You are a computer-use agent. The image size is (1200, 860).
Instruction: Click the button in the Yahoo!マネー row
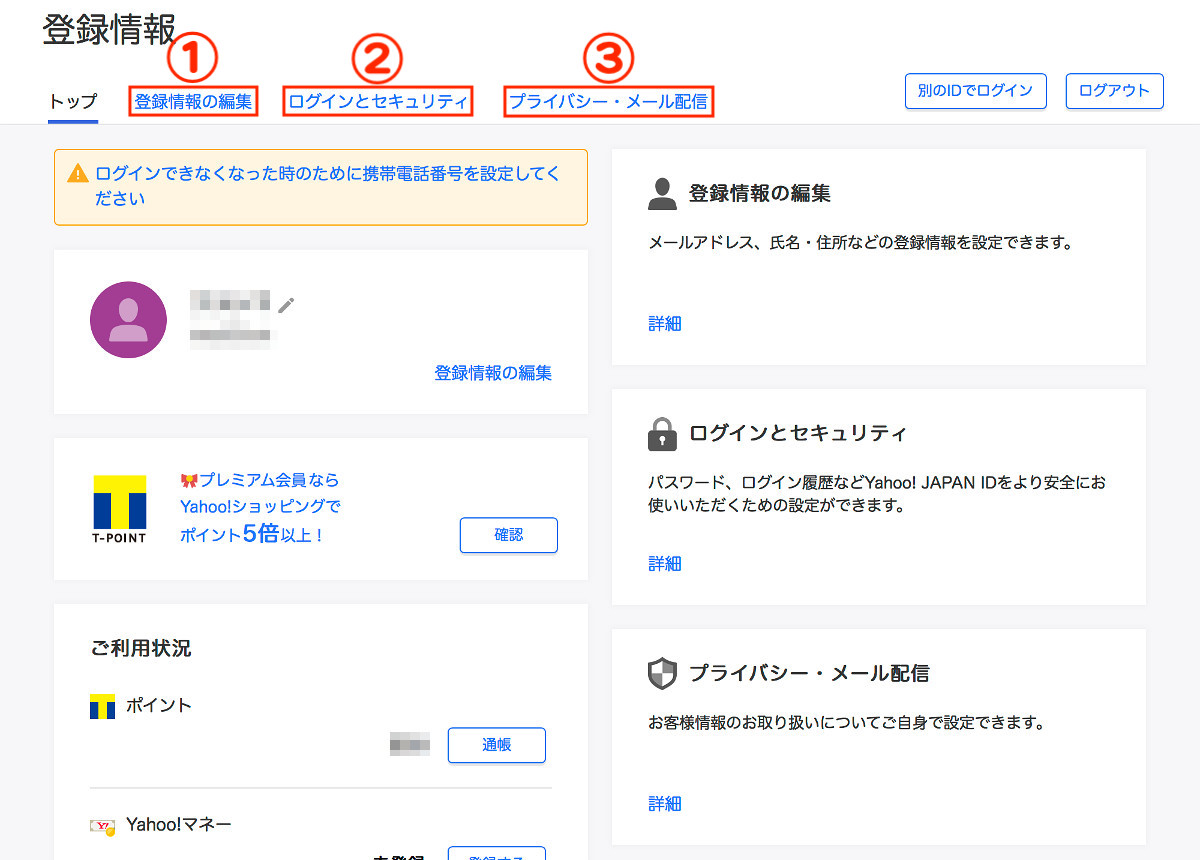pos(497,853)
